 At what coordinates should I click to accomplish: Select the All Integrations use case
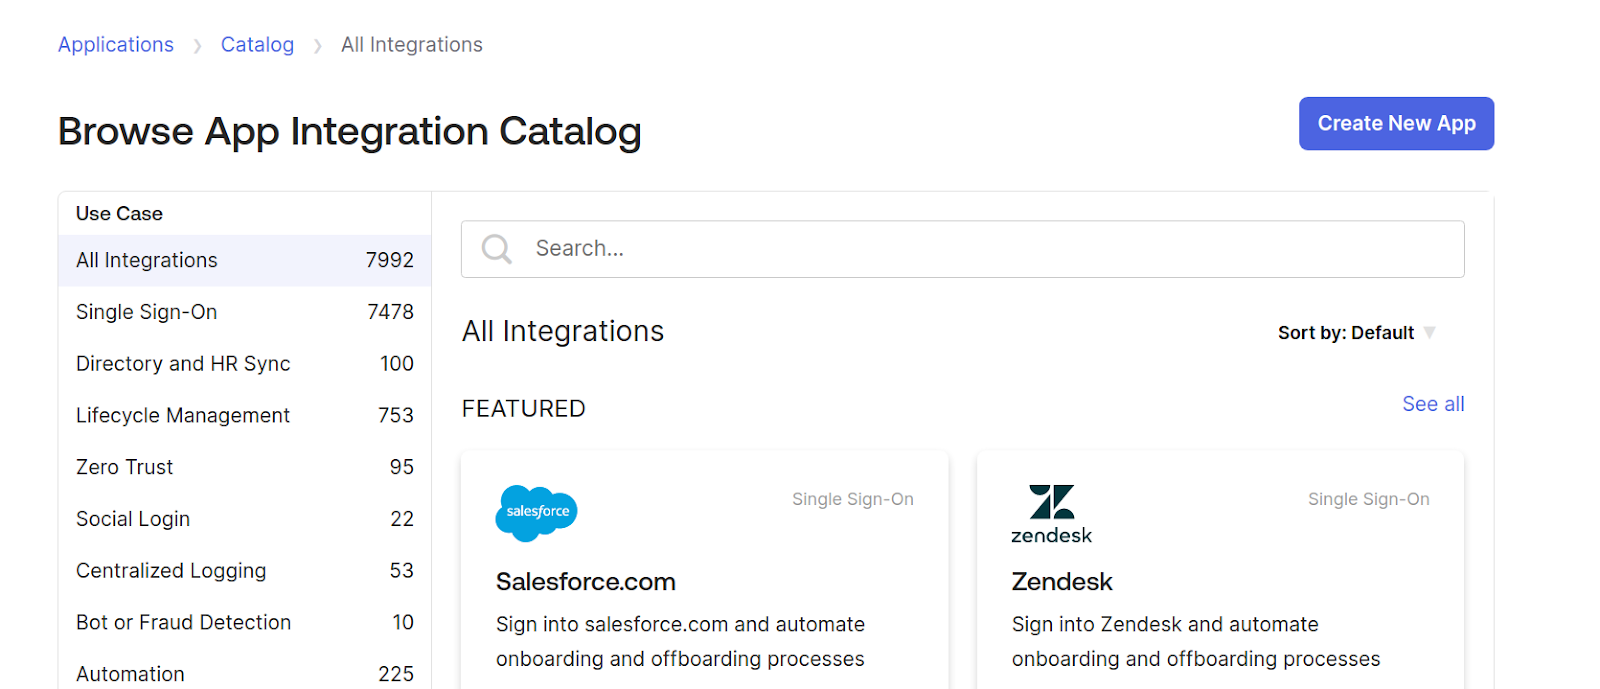146,261
